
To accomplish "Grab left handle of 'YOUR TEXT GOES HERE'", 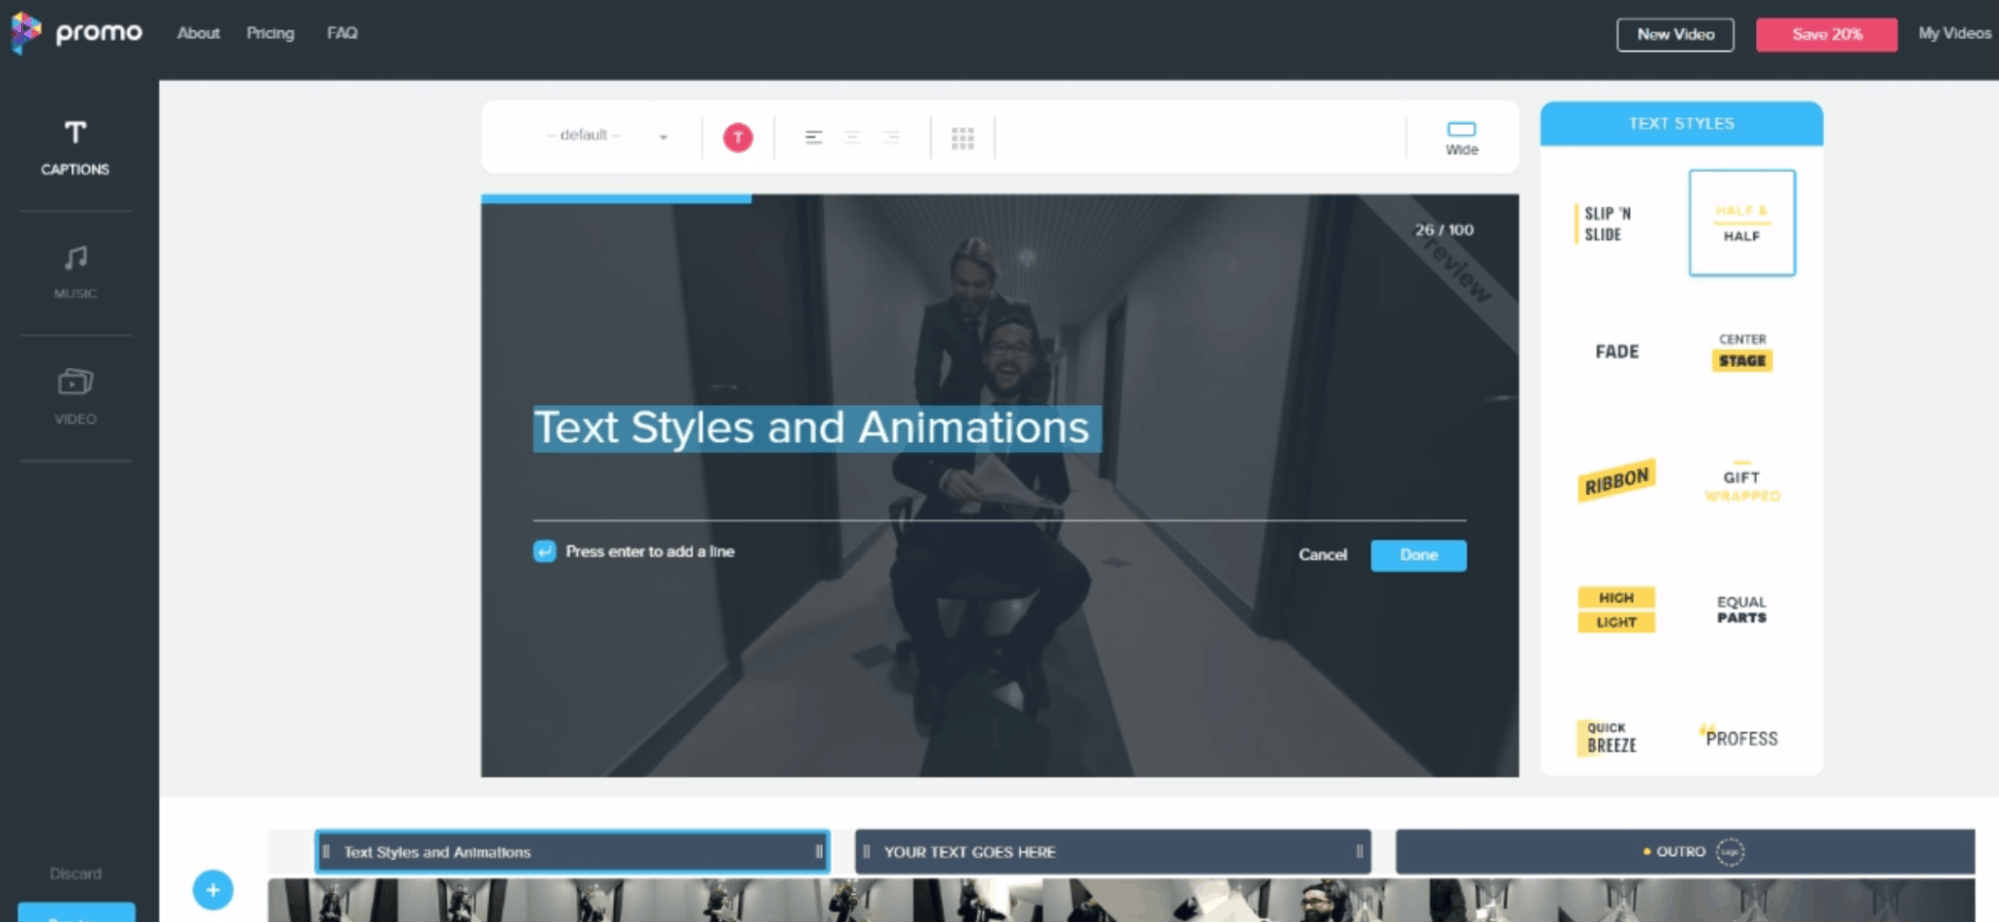I will [x=866, y=852].
